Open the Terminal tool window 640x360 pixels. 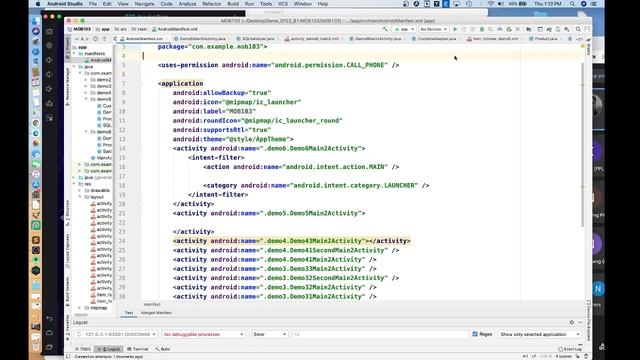pos(138,349)
